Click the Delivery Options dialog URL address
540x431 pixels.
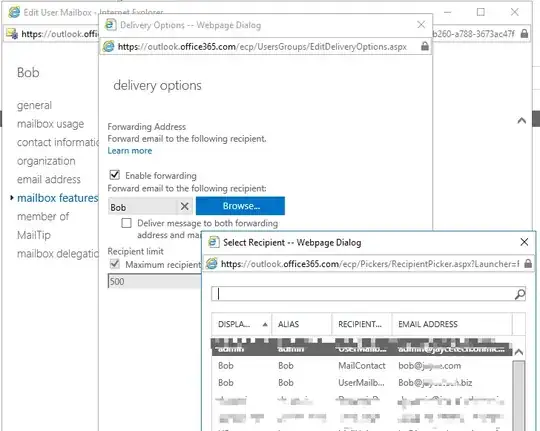pyautogui.click(x=262, y=47)
